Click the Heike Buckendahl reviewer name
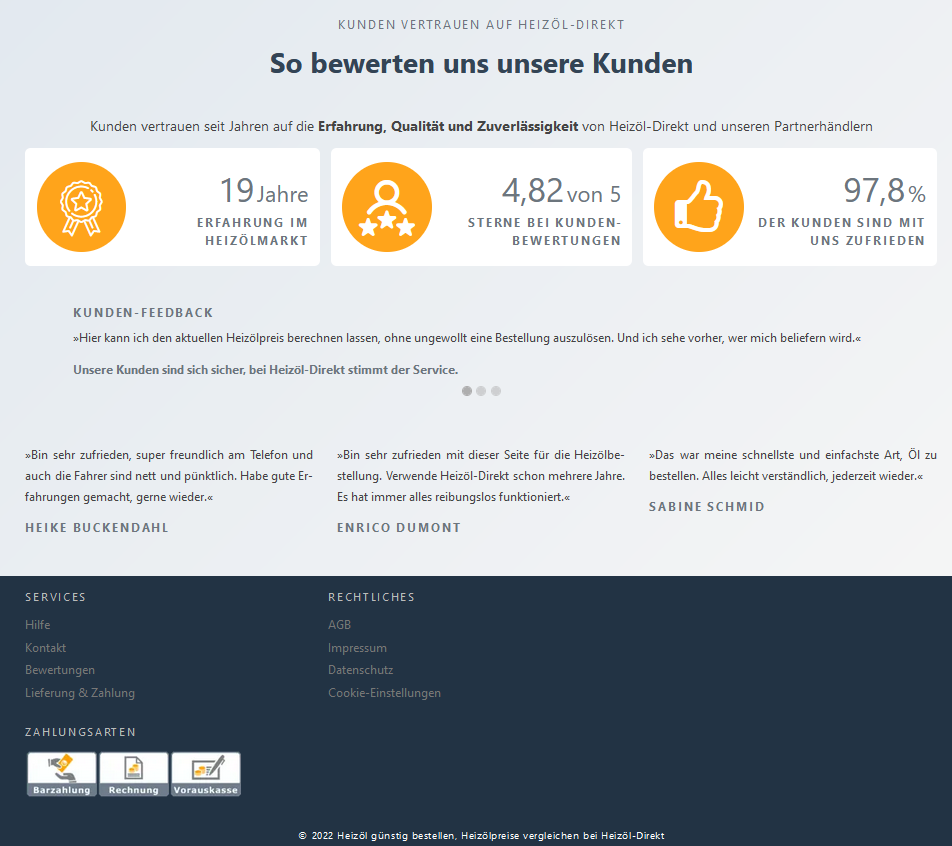Screen dimensions: 952x846 97,528
